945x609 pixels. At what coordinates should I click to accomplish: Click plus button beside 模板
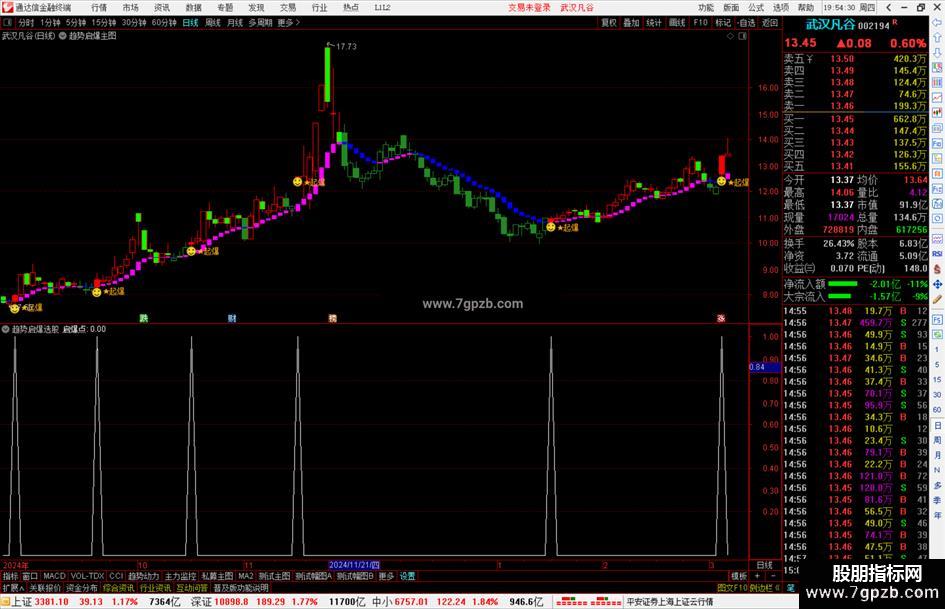[x=757, y=576]
